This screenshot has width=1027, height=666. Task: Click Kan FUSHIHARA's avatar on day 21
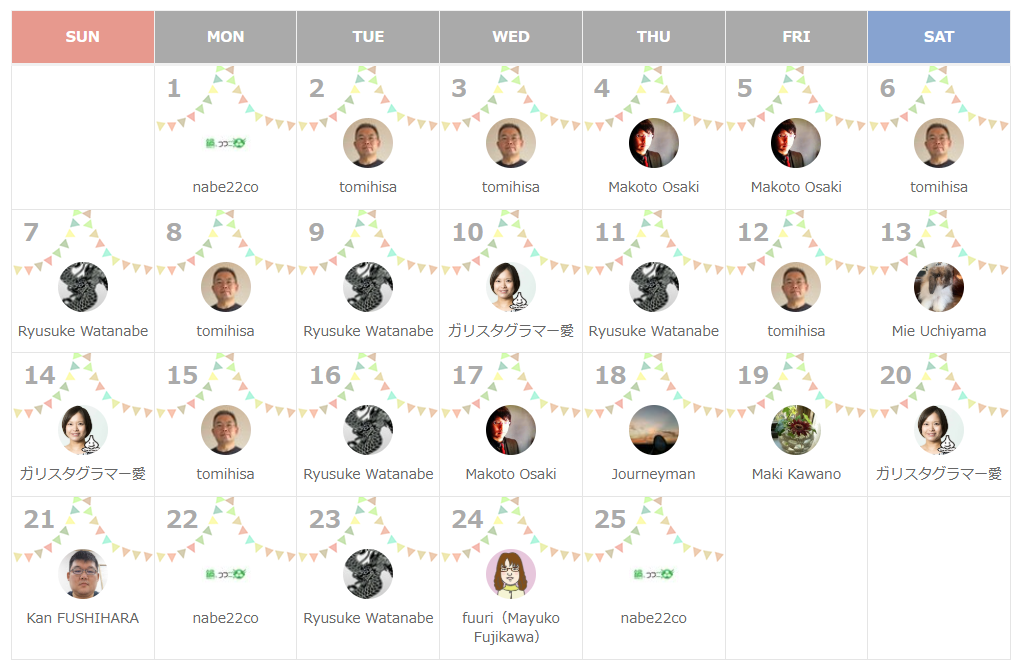click(x=83, y=574)
